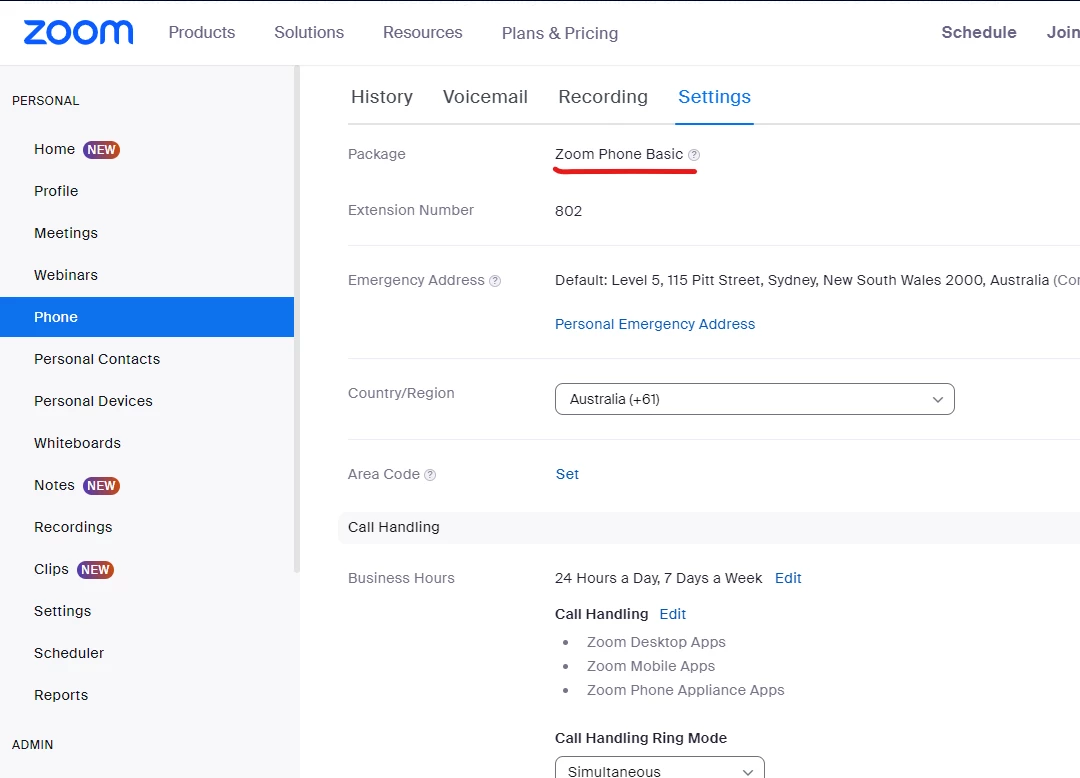Open Settings in the sidebar
The image size is (1080, 778).
62,611
